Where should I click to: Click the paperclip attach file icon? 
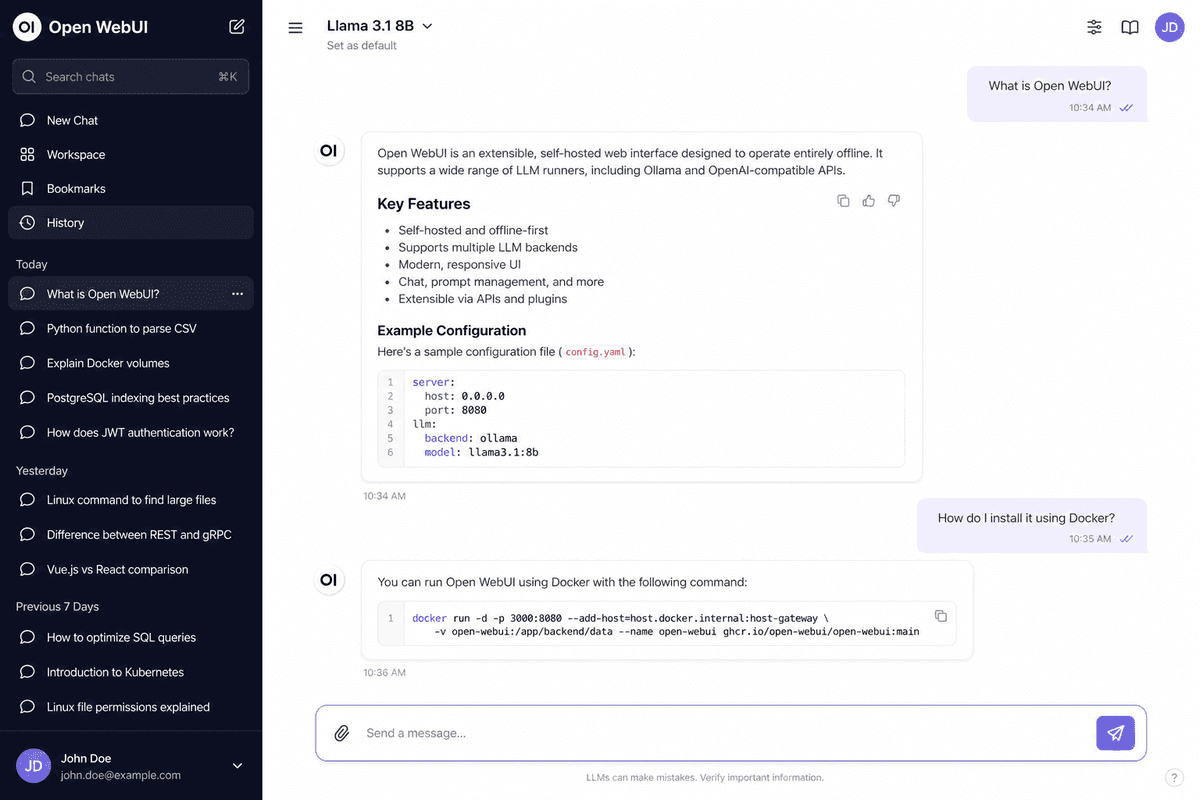click(341, 733)
